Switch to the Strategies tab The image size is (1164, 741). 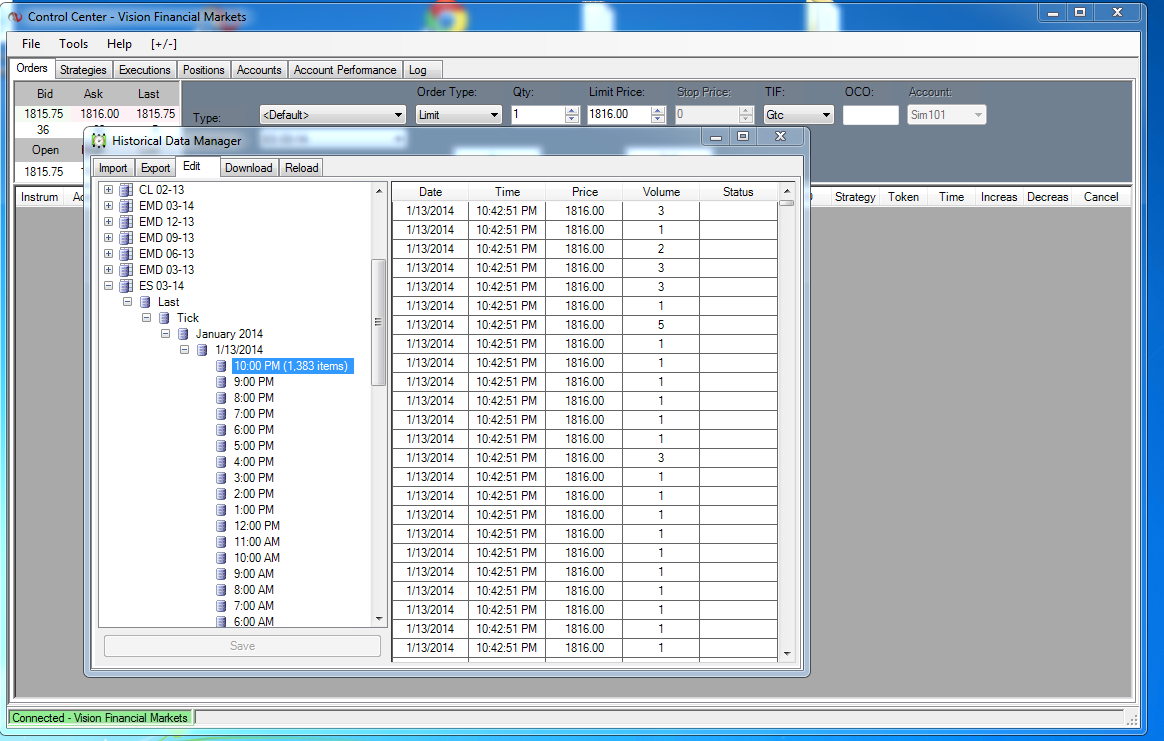tap(83, 70)
